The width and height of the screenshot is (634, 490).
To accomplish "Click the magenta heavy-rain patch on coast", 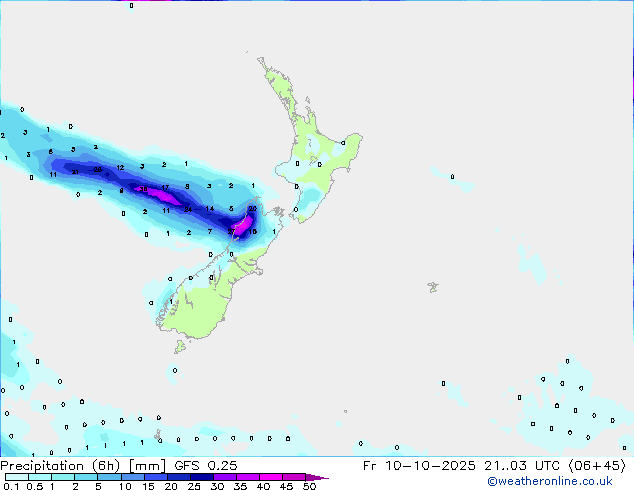I will coord(242,227).
